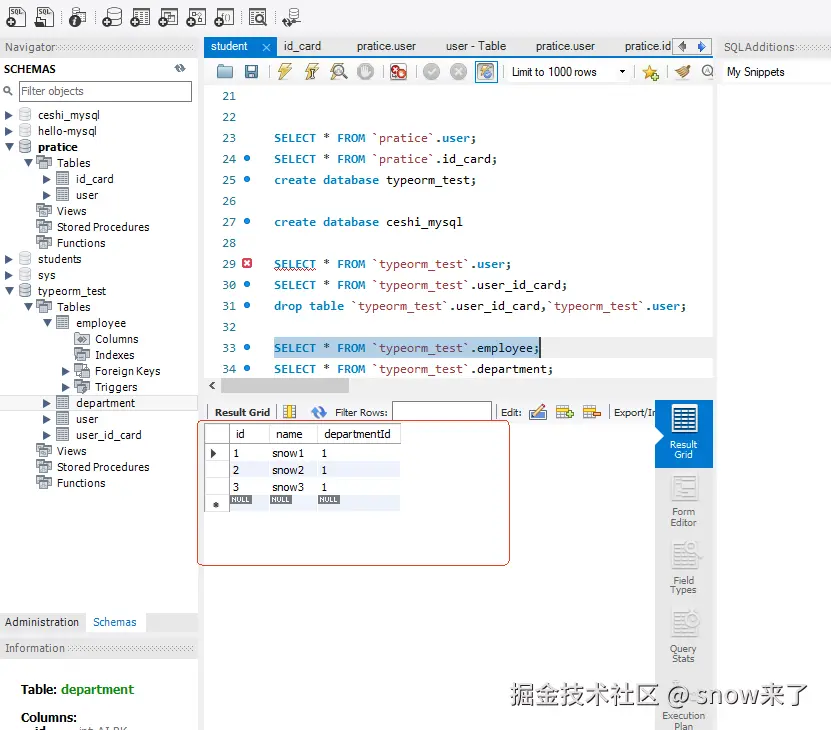Toggle auto-commit mode
The height and width of the screenshot is (730, 831).
(486, 72)
